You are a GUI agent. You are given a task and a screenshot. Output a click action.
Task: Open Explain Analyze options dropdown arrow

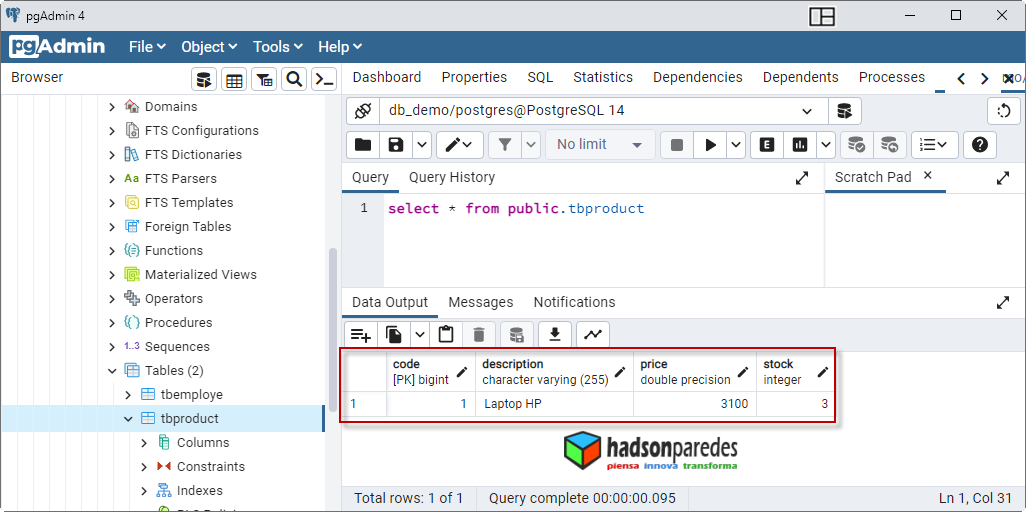click(826, 145)
